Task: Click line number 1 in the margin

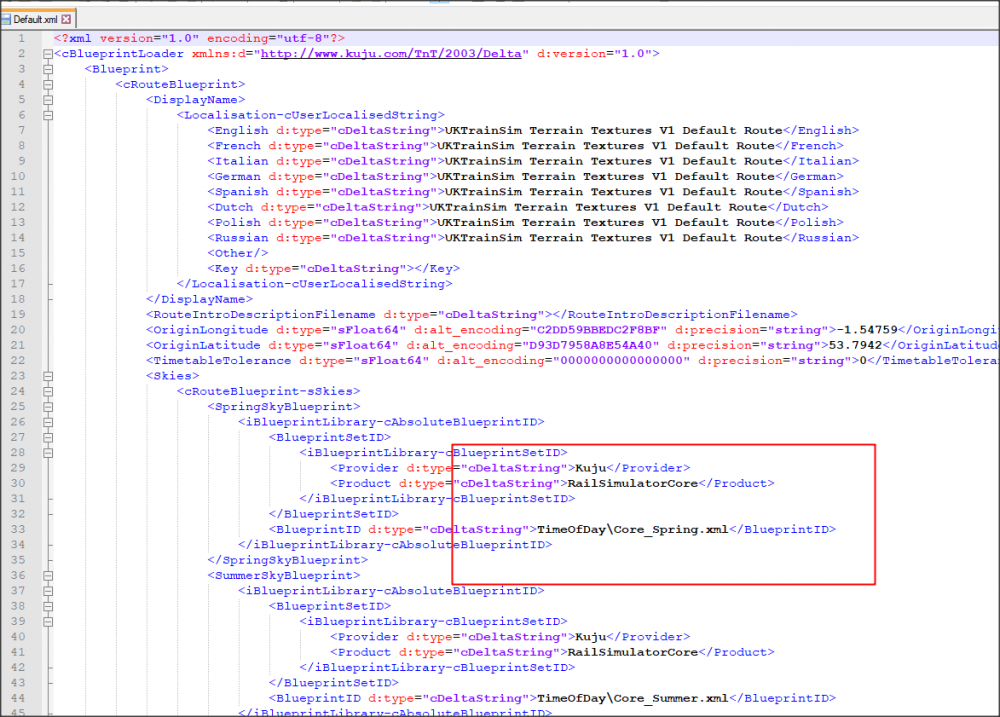Action: pyautogui.click(x=21, y=38)
